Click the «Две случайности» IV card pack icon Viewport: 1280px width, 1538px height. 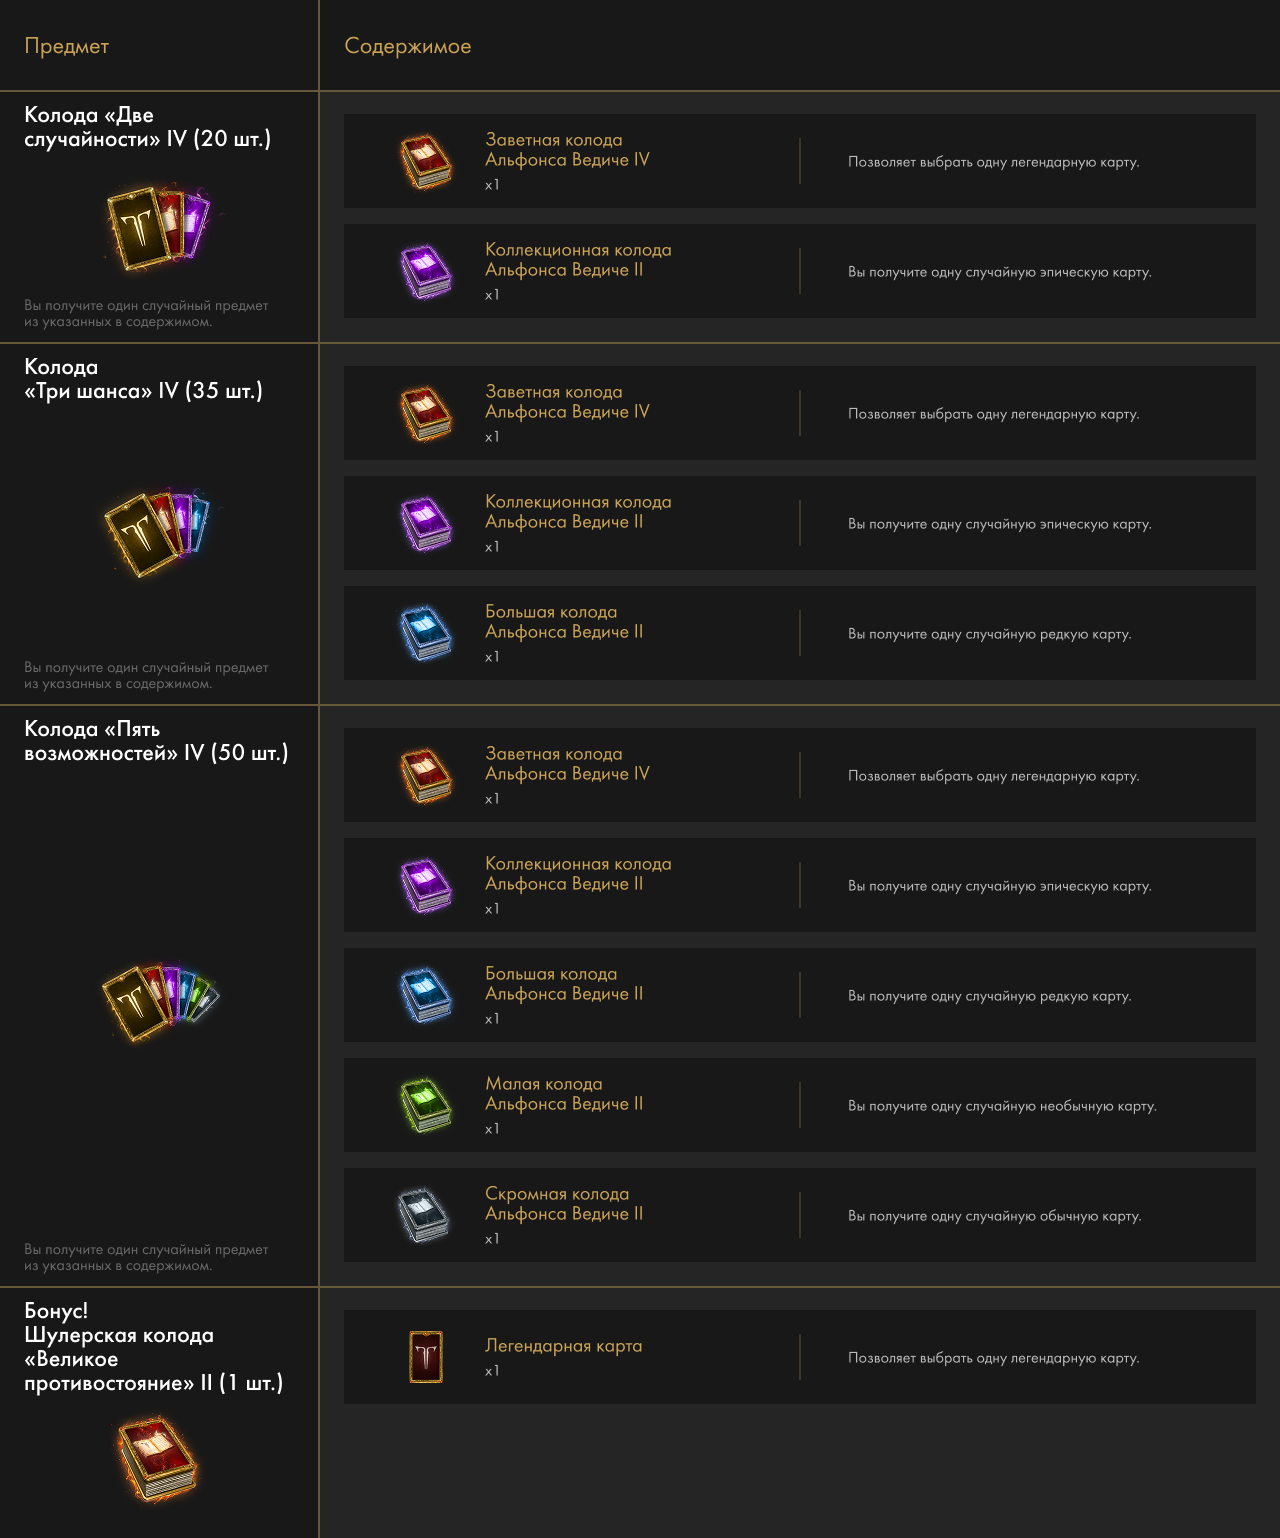click(x=158, y=227)
